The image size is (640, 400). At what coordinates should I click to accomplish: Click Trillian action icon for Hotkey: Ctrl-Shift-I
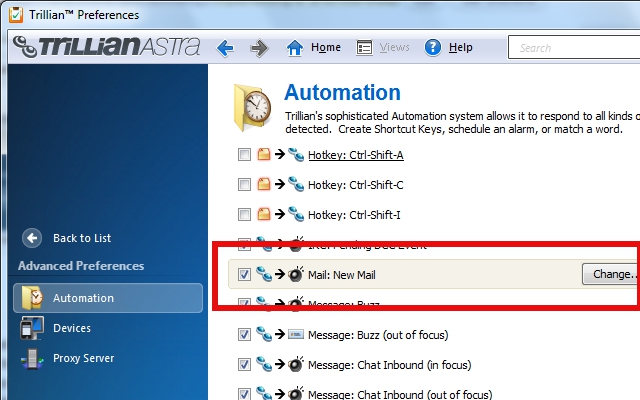[x=296, y=214]
